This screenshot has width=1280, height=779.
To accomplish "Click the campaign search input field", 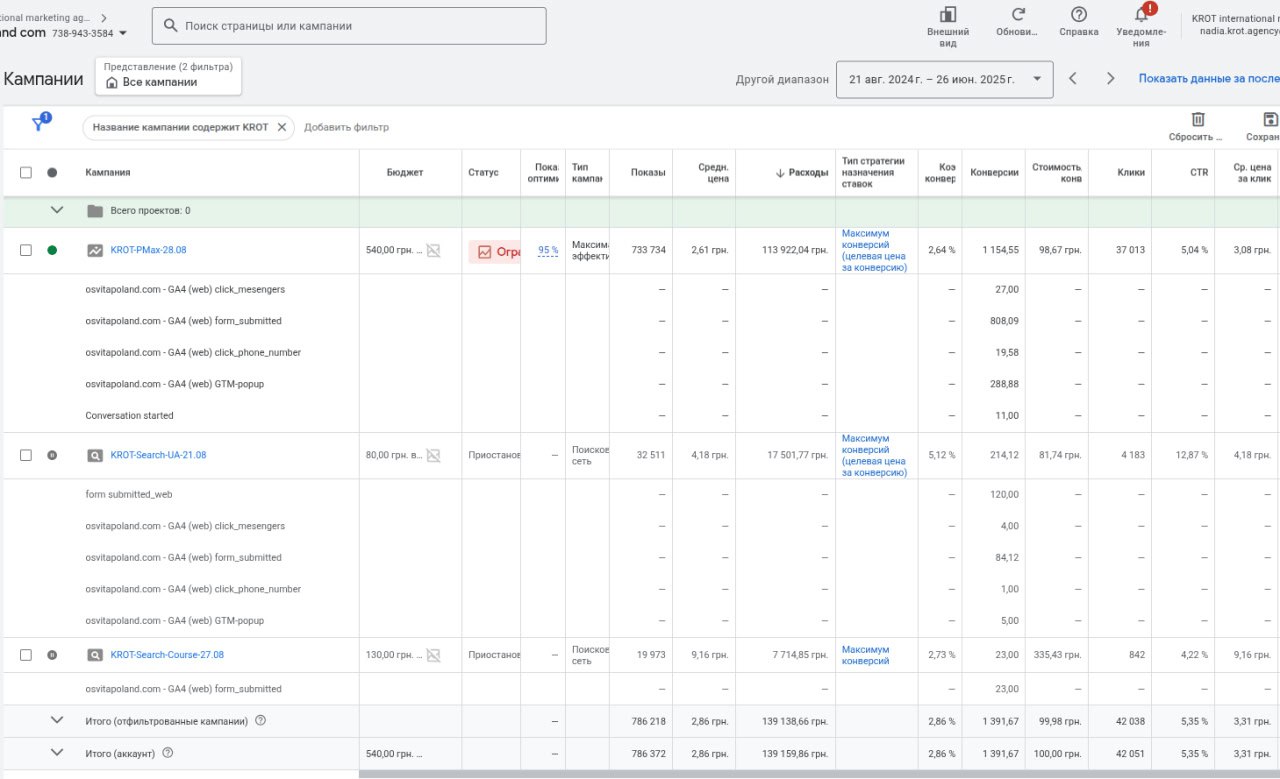I will pyautogui.click(x=349, y=26).
